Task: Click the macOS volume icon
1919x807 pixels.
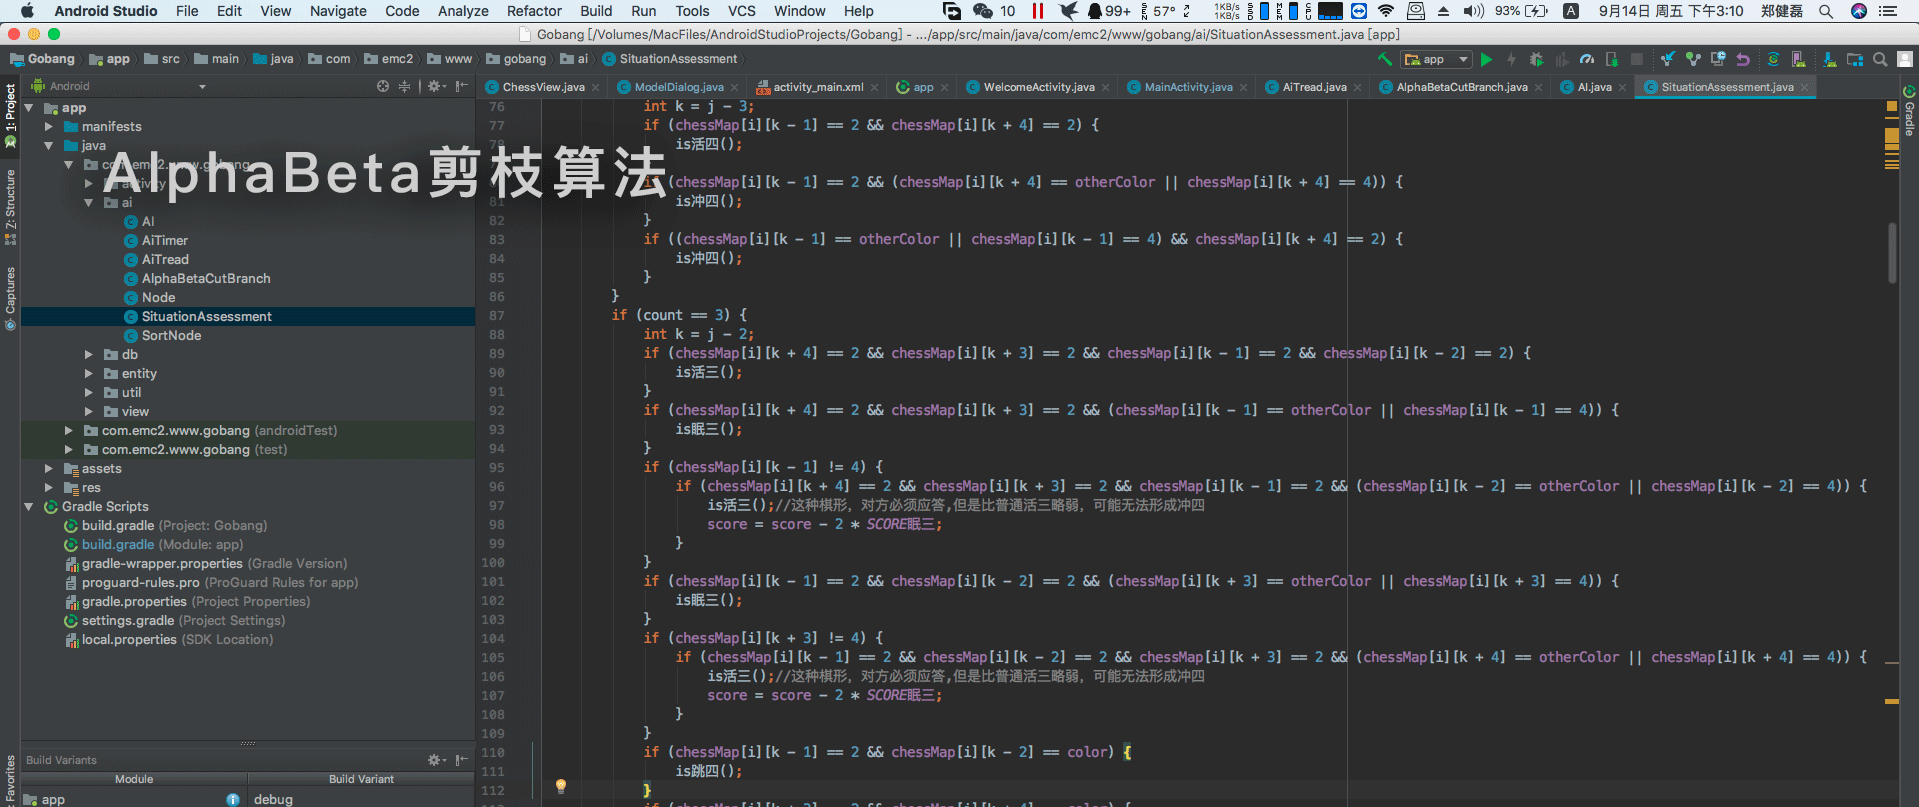Action: click(1474, 11)
